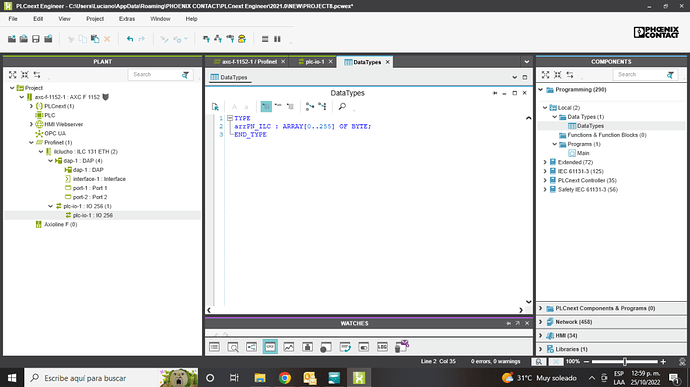Open the editor tabs overflow dropdown arrow

(x=526, y=62)
